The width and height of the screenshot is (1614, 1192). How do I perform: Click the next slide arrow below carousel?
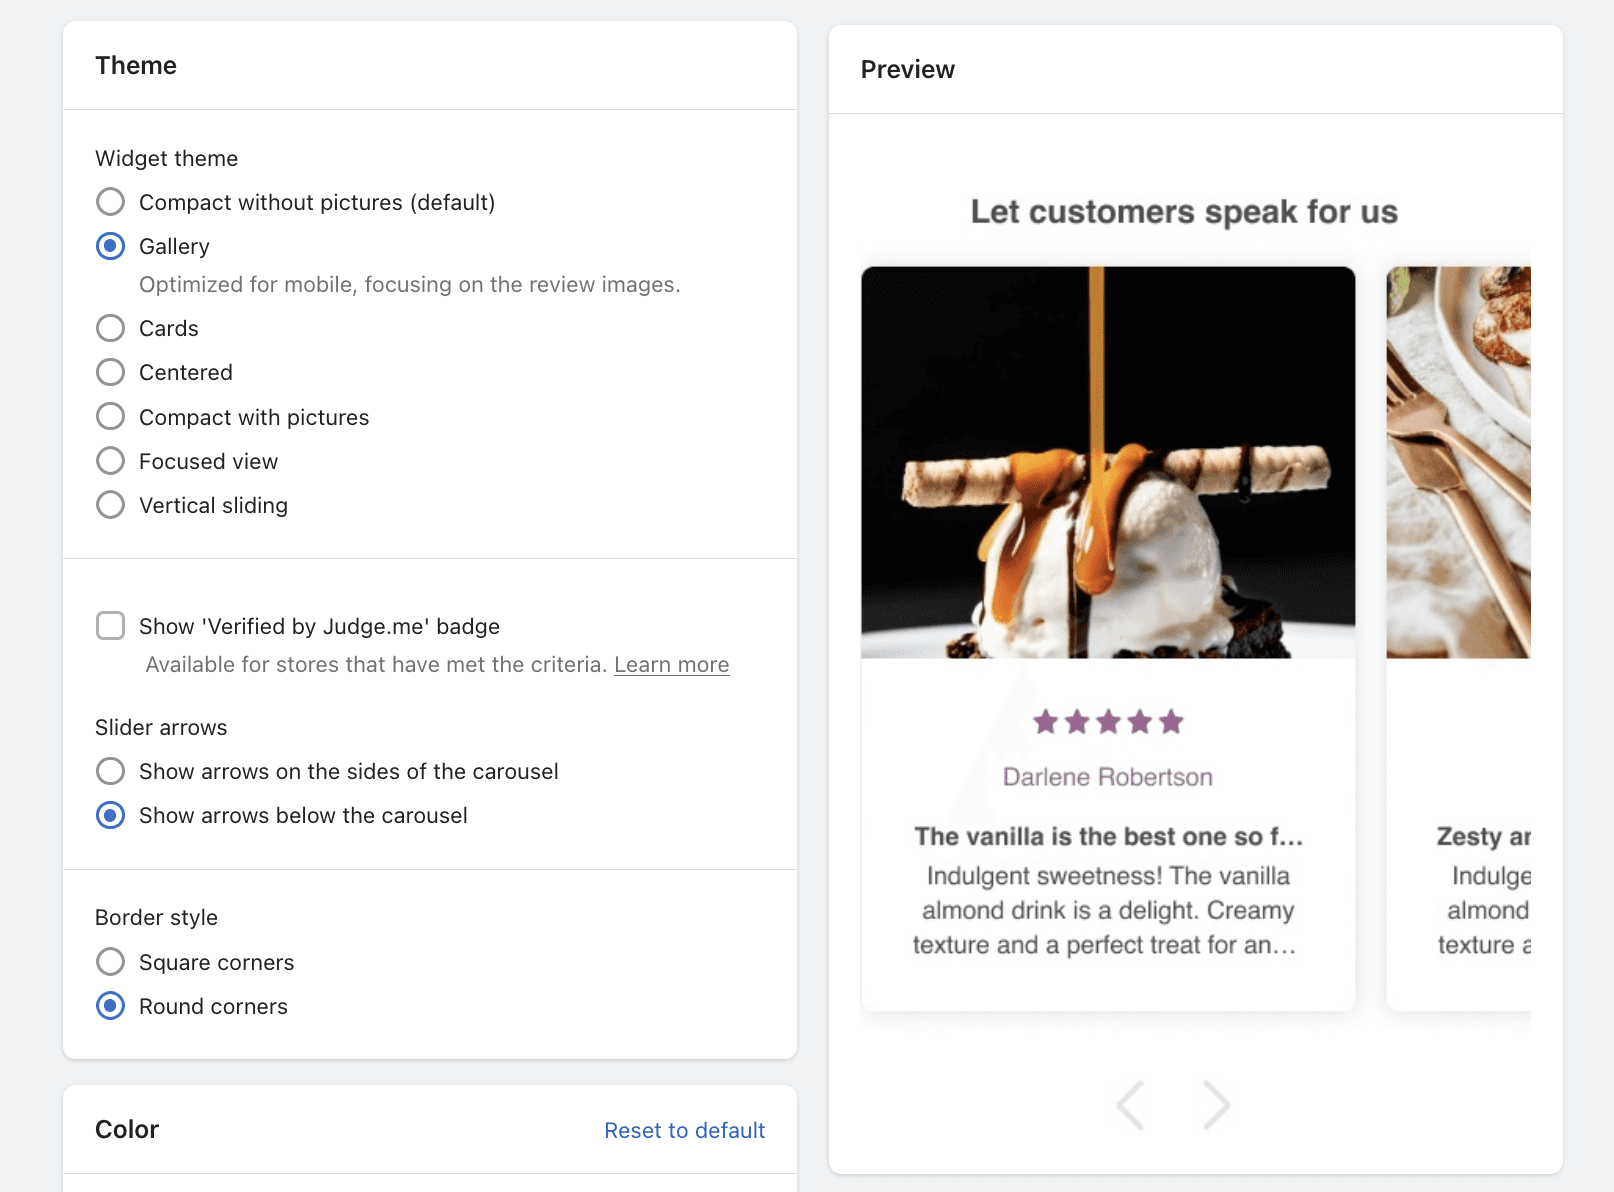coord(1215,1105)
